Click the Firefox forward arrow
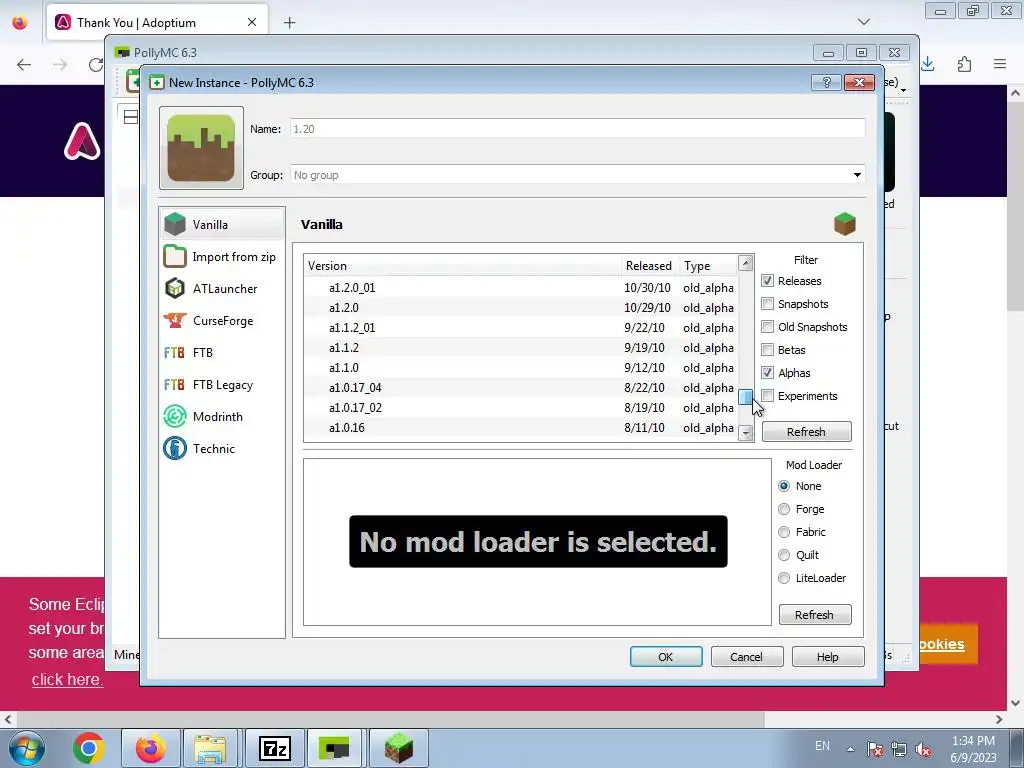 pyautogui.click(x=60, y=64)
